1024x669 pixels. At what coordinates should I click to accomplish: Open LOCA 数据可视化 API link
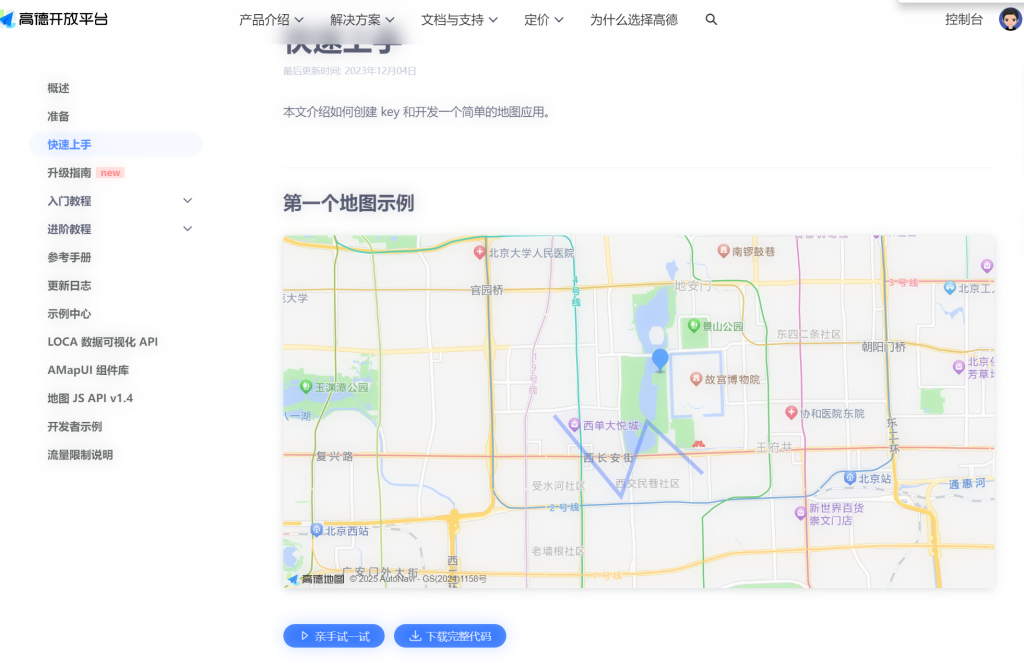click(x=103, y=342)
